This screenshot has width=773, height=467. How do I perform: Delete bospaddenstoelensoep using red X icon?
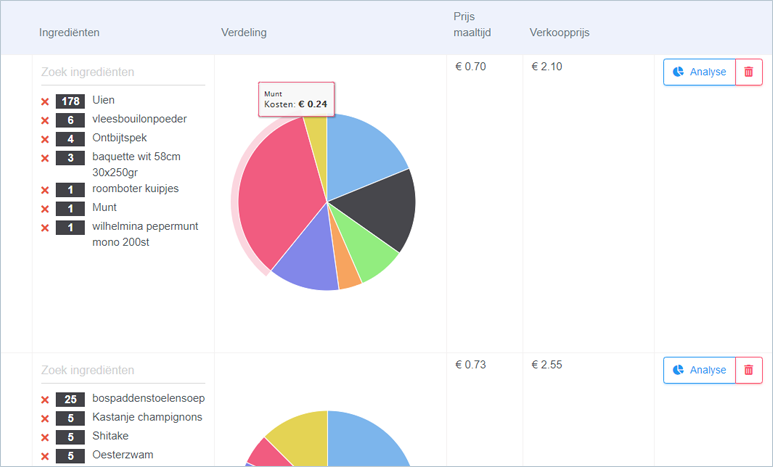click(44, 400)
